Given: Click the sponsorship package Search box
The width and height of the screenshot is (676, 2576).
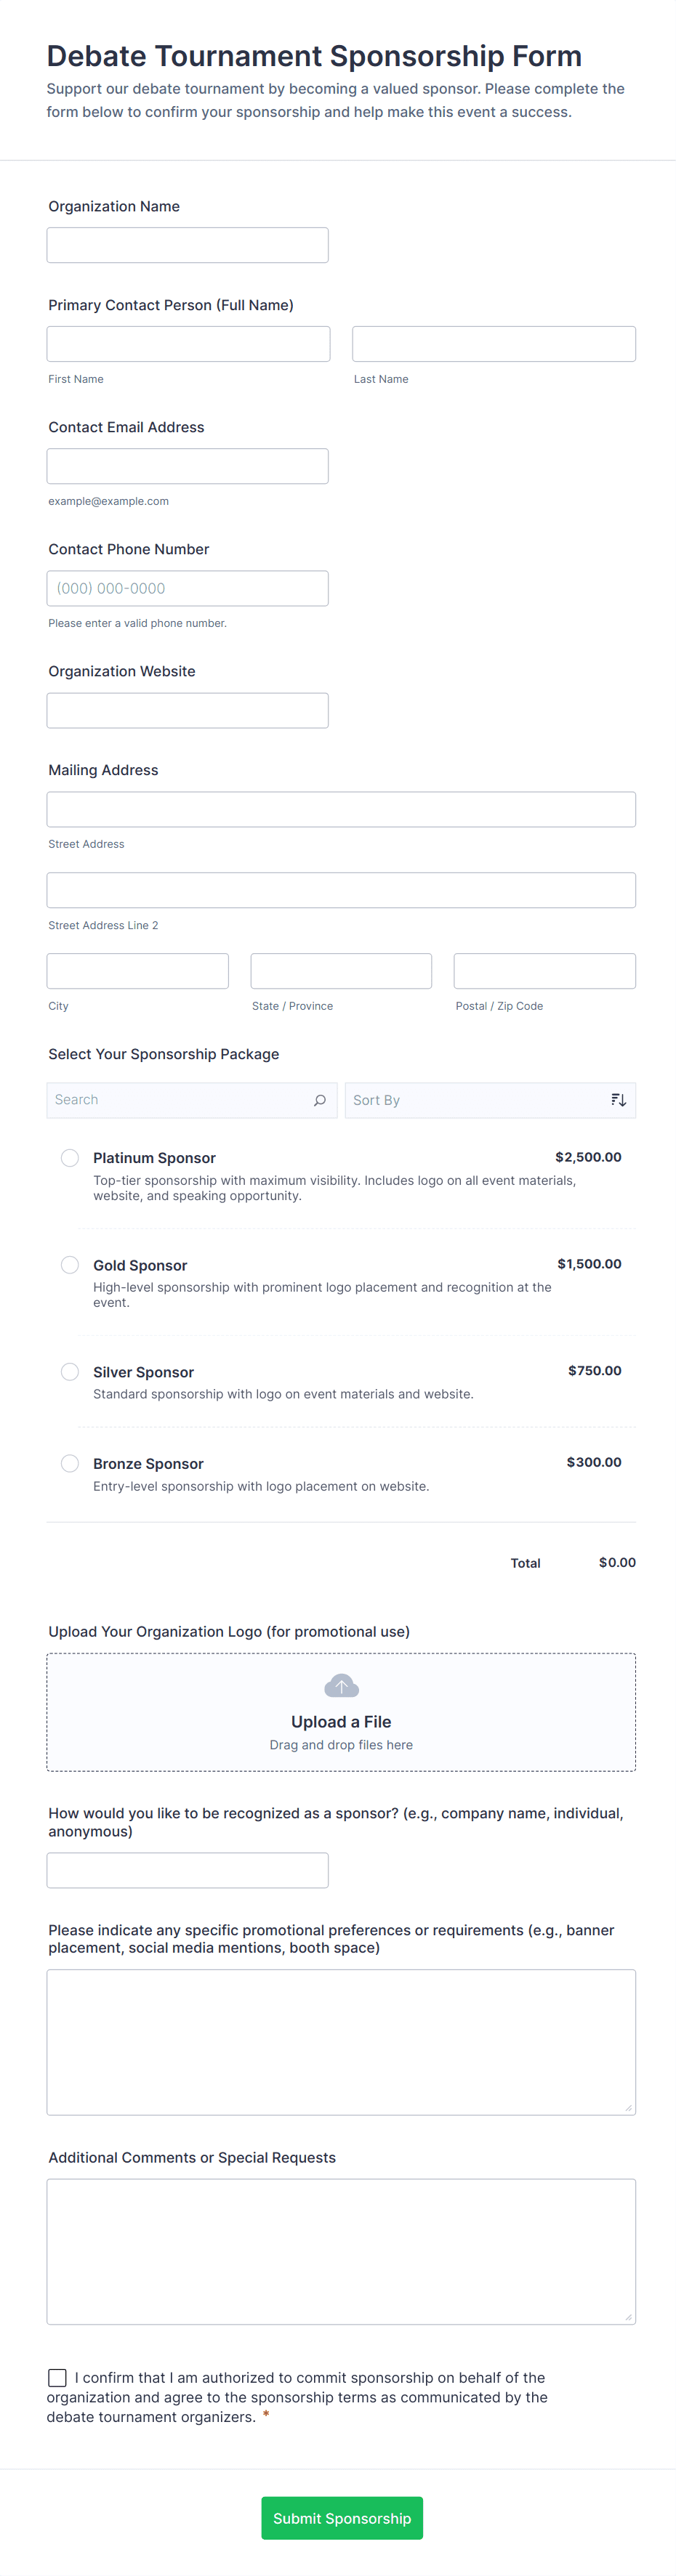Looking at the screenshot, I should tap(180, 1100).
